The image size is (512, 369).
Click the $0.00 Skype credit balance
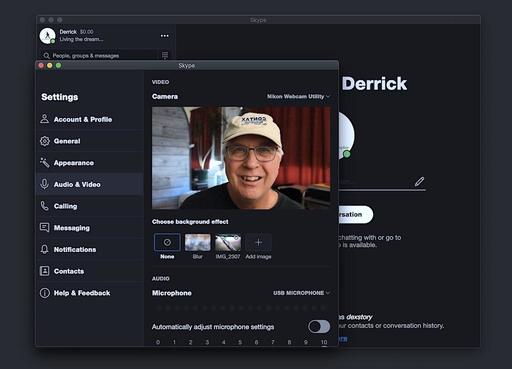coord(87,32)
